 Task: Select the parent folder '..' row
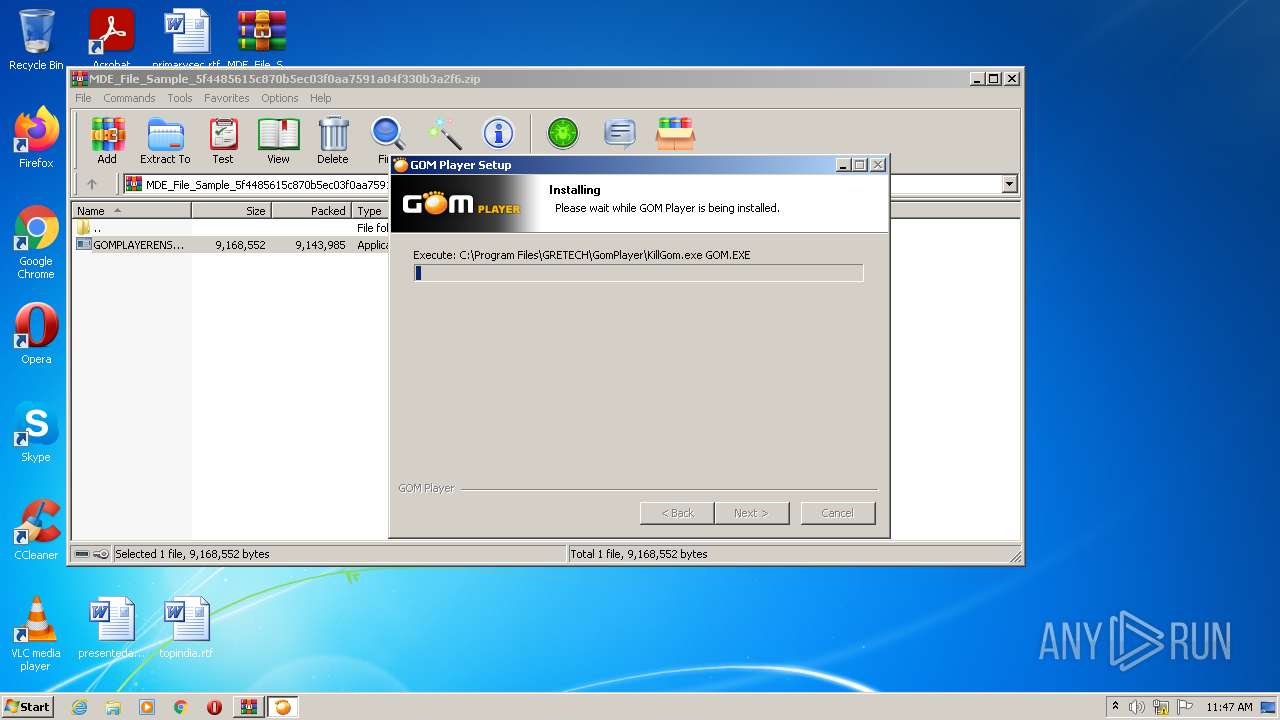232,228
